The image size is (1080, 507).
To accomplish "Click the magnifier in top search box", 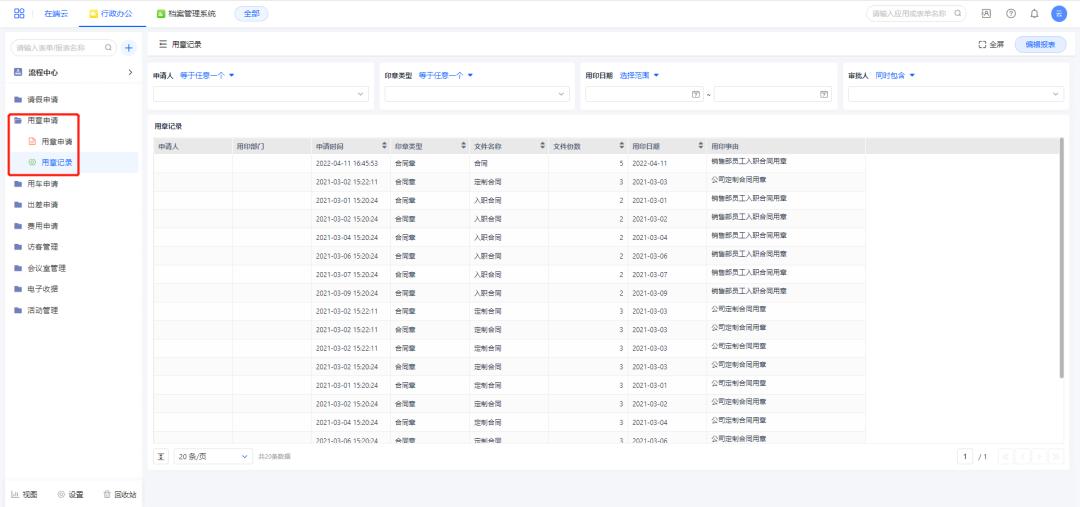I will tap(957, 13).
